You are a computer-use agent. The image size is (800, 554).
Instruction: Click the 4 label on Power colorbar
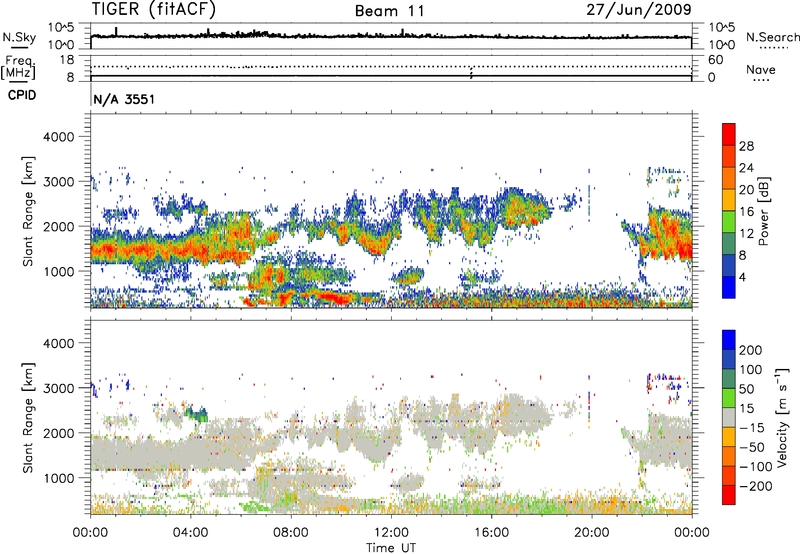click(x=743, y=278)
